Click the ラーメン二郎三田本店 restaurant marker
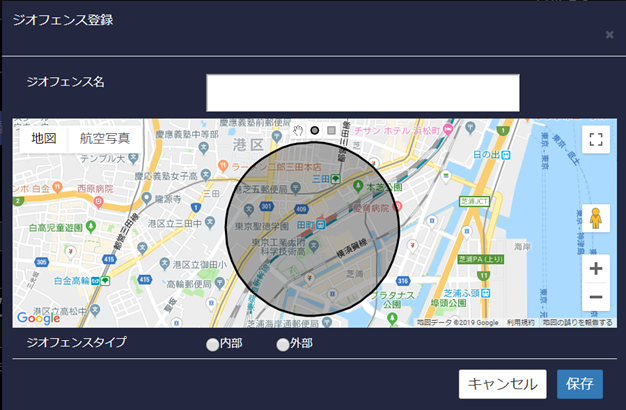626x410 pixels. (x=223, y=165)
